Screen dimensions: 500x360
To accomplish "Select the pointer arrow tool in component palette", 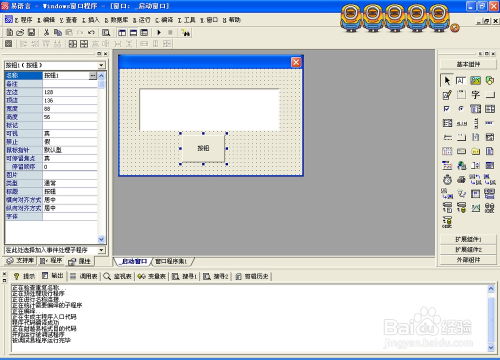I will [447, 80].
